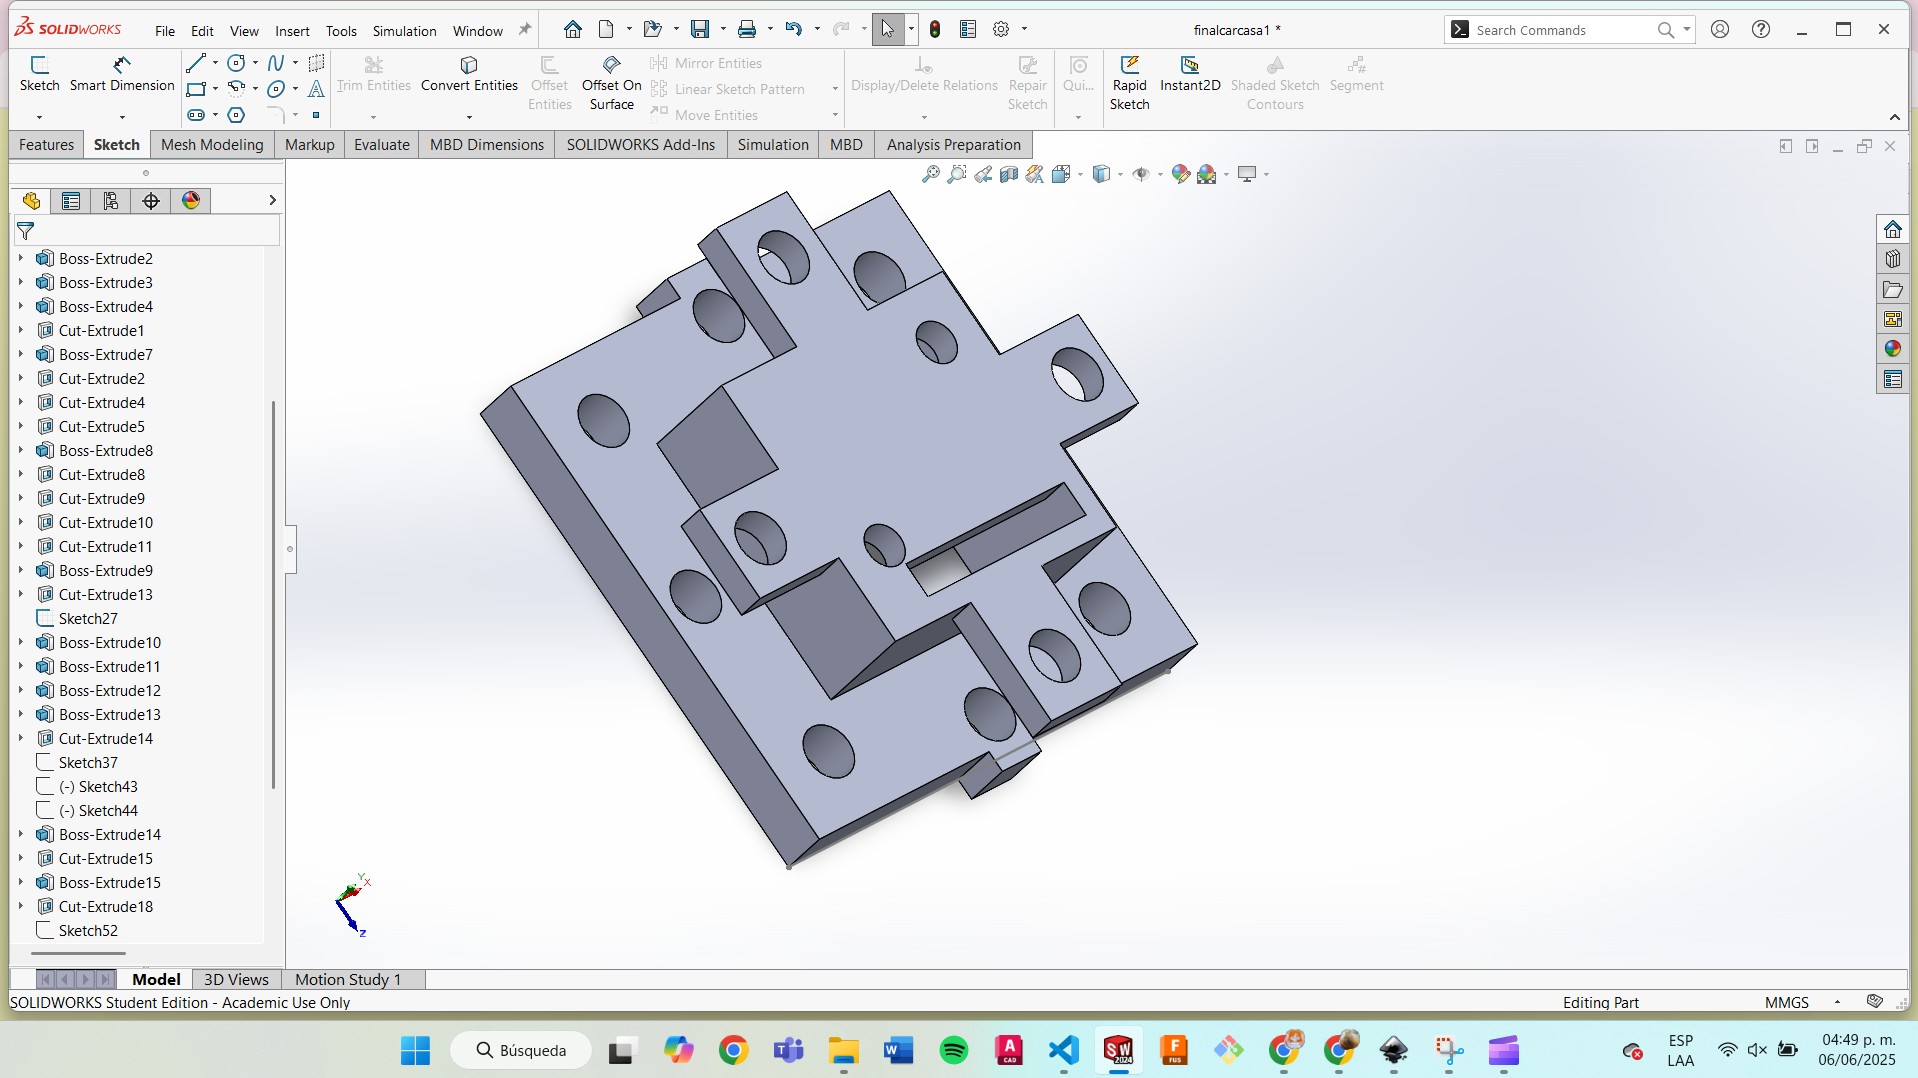Viewport: 1918px width, 1078px height.
Task: Open the Design Library task pane
Action: coord(1892,260)
